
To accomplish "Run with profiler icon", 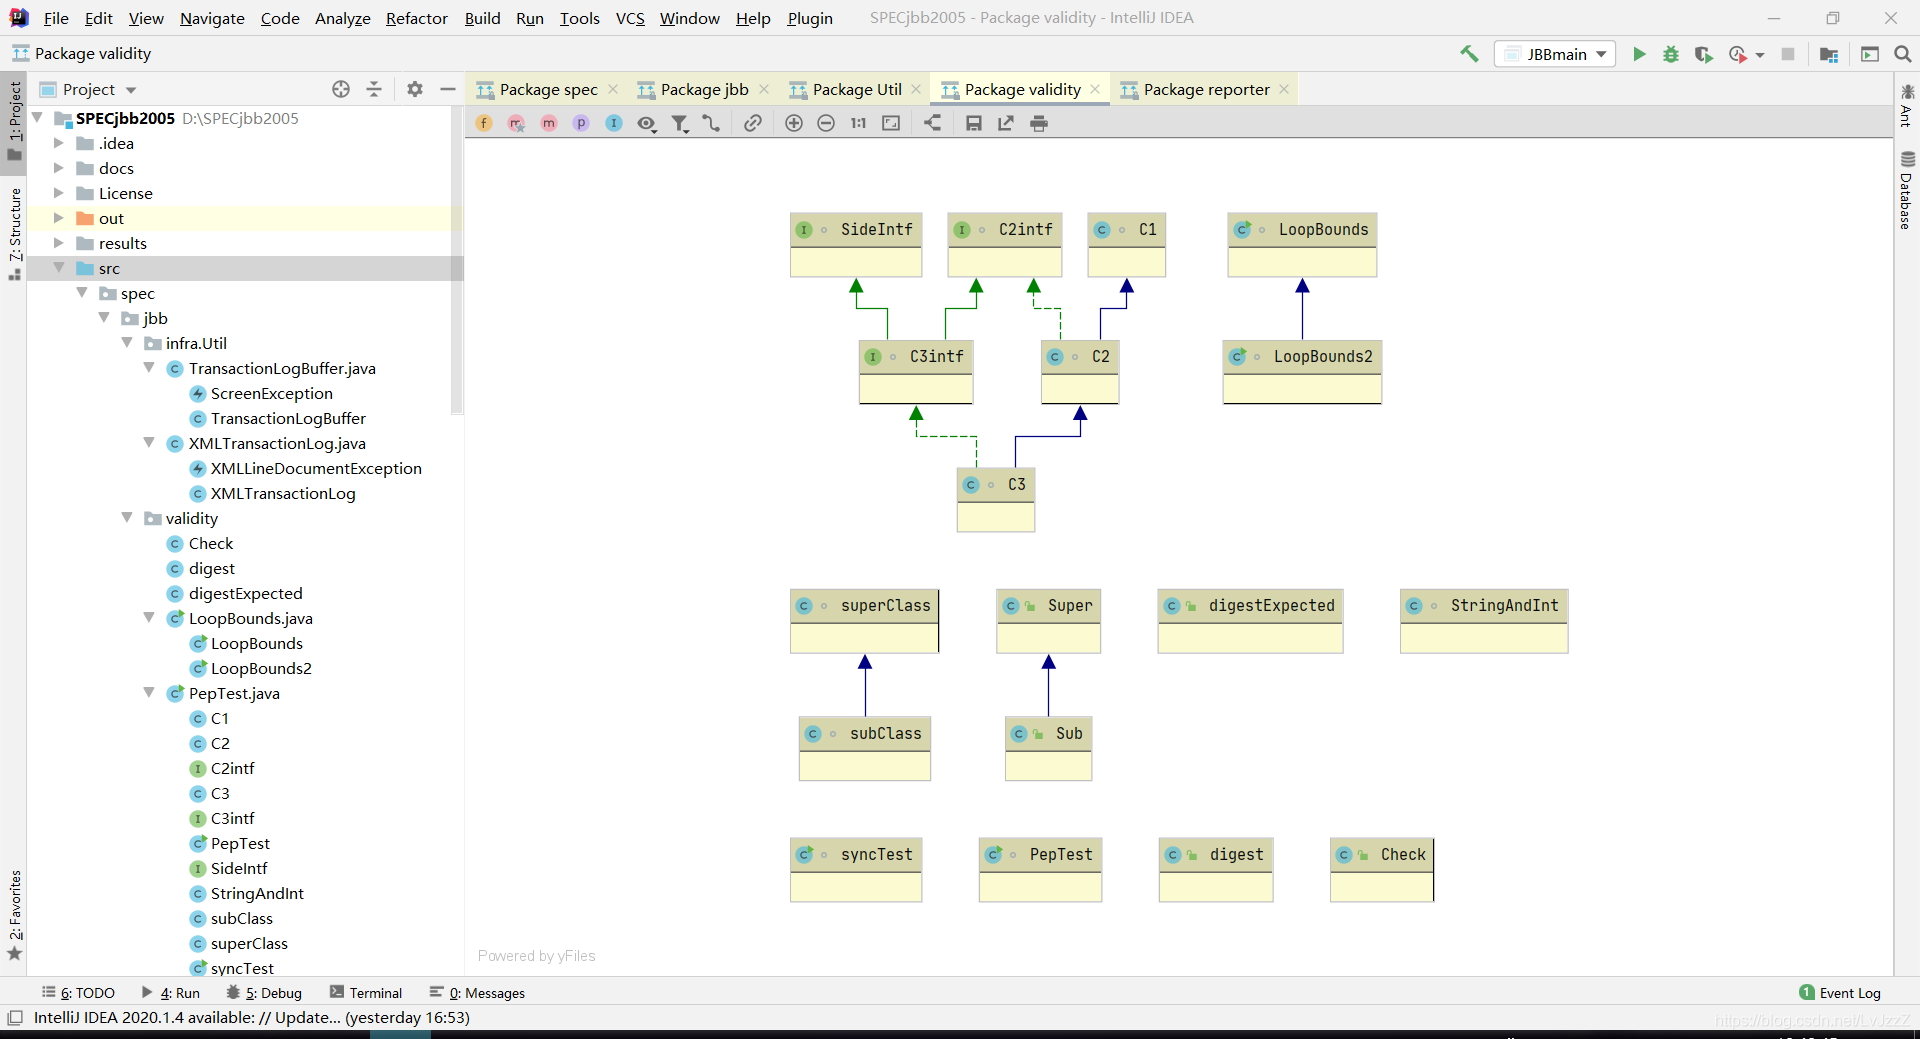I will coord(1738,54).
